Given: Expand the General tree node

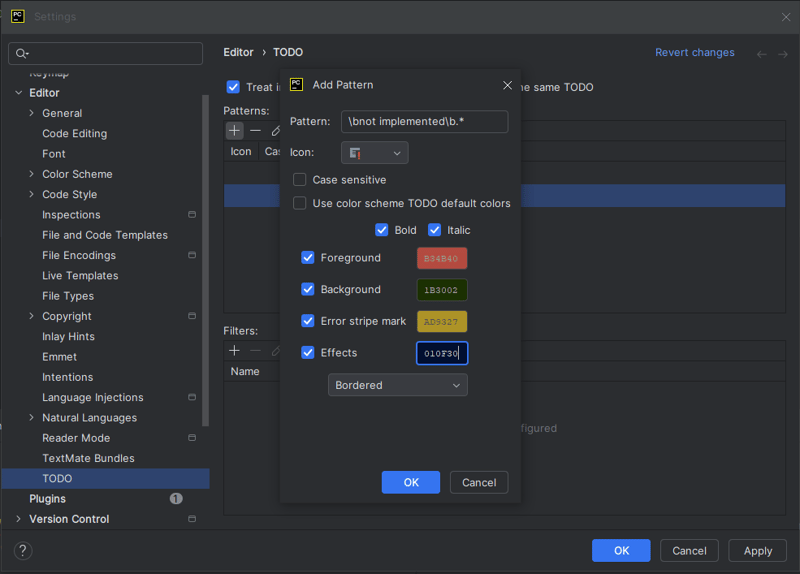Looking at the screenshot, I should pyautogui.click(x=32, y=113).
